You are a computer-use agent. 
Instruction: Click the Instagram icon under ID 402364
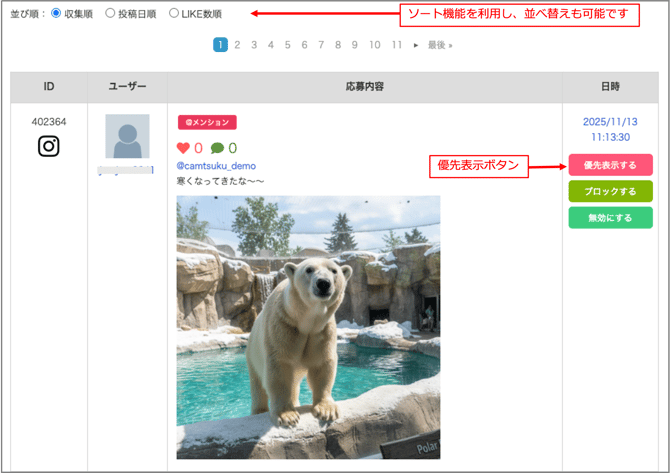click(x=49, y=146)
